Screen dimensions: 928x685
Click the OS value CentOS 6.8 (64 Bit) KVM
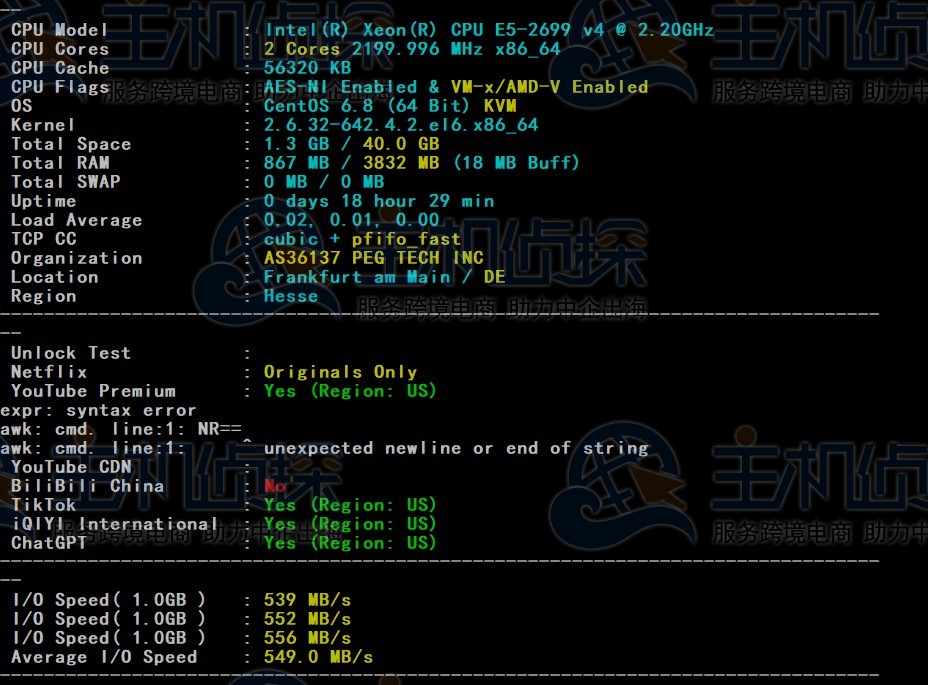(x=390, y=105)
